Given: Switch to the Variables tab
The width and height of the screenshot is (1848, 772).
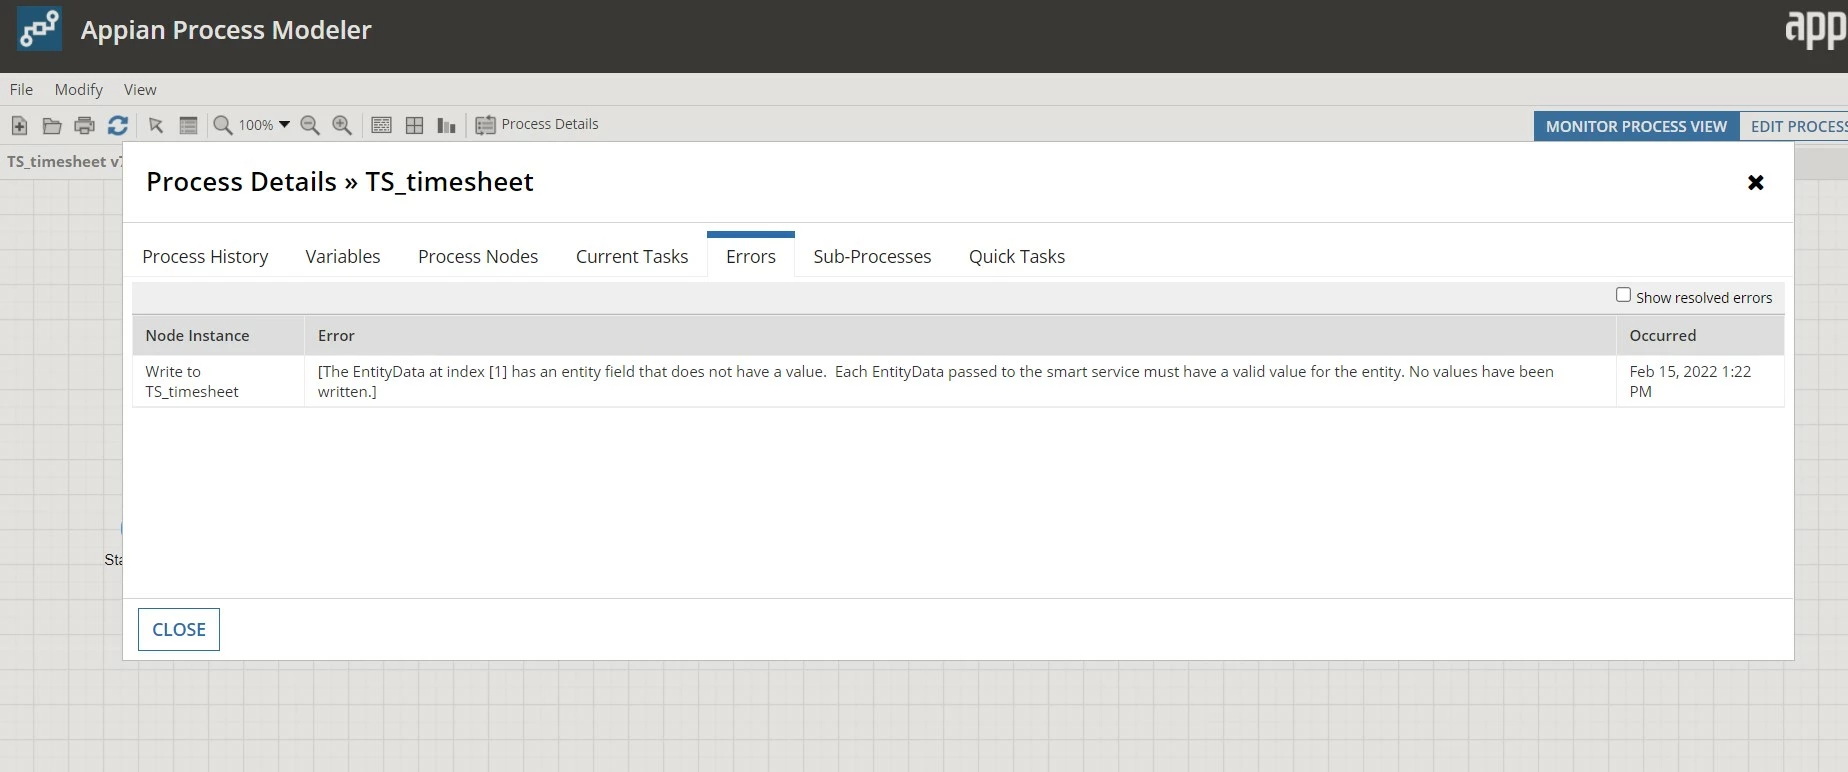Looking at the screenshot, I should 343,256.
